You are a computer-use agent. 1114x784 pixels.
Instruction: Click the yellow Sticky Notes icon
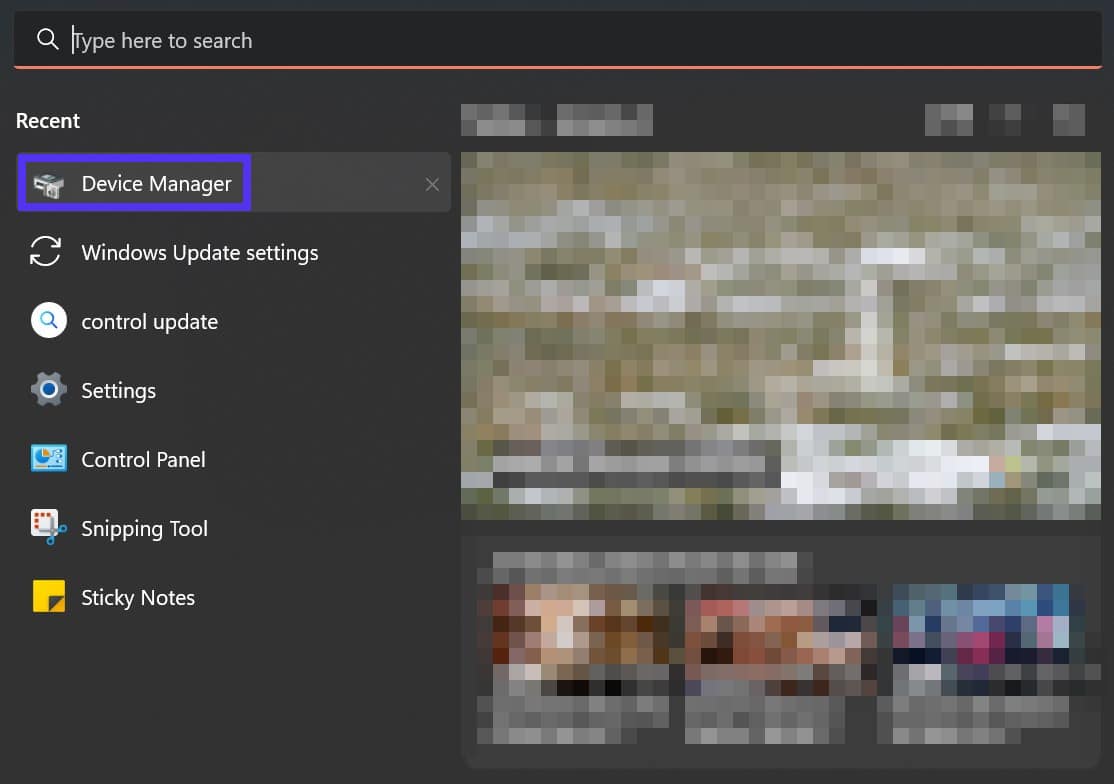click(48, 597)
